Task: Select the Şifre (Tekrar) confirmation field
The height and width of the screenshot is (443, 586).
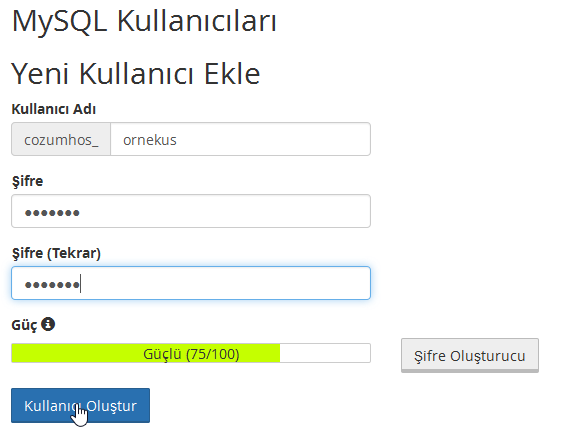Action: pos(191,283)
